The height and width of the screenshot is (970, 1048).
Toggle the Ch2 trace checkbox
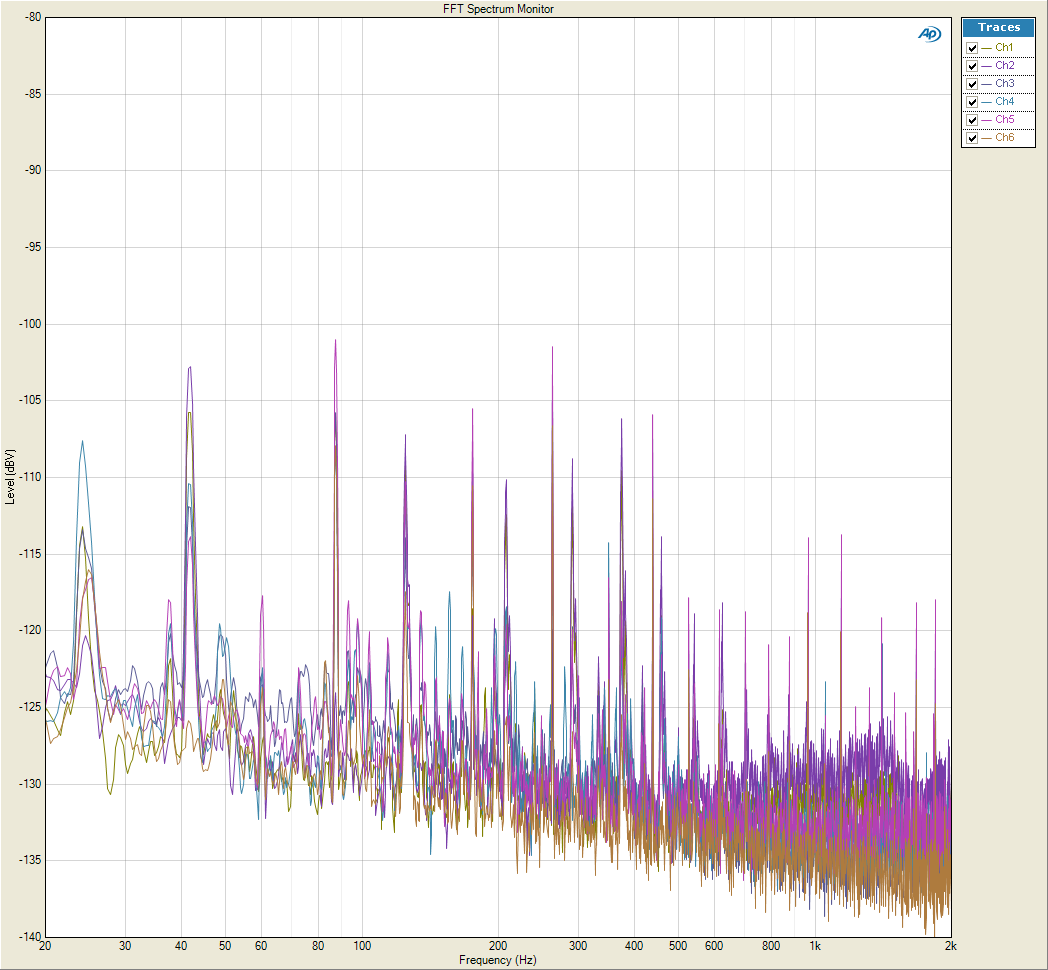click(x=972, y=66)
